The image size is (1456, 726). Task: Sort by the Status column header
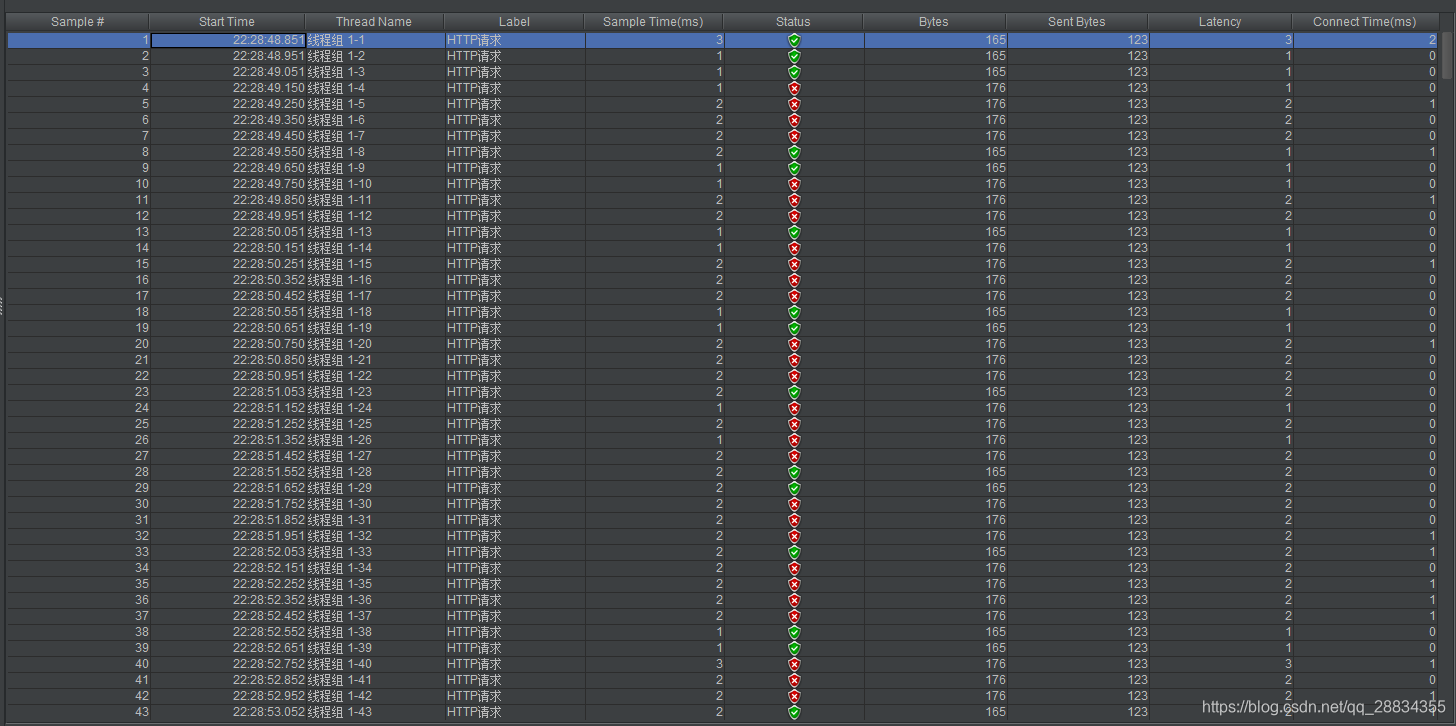click(793, 22)
